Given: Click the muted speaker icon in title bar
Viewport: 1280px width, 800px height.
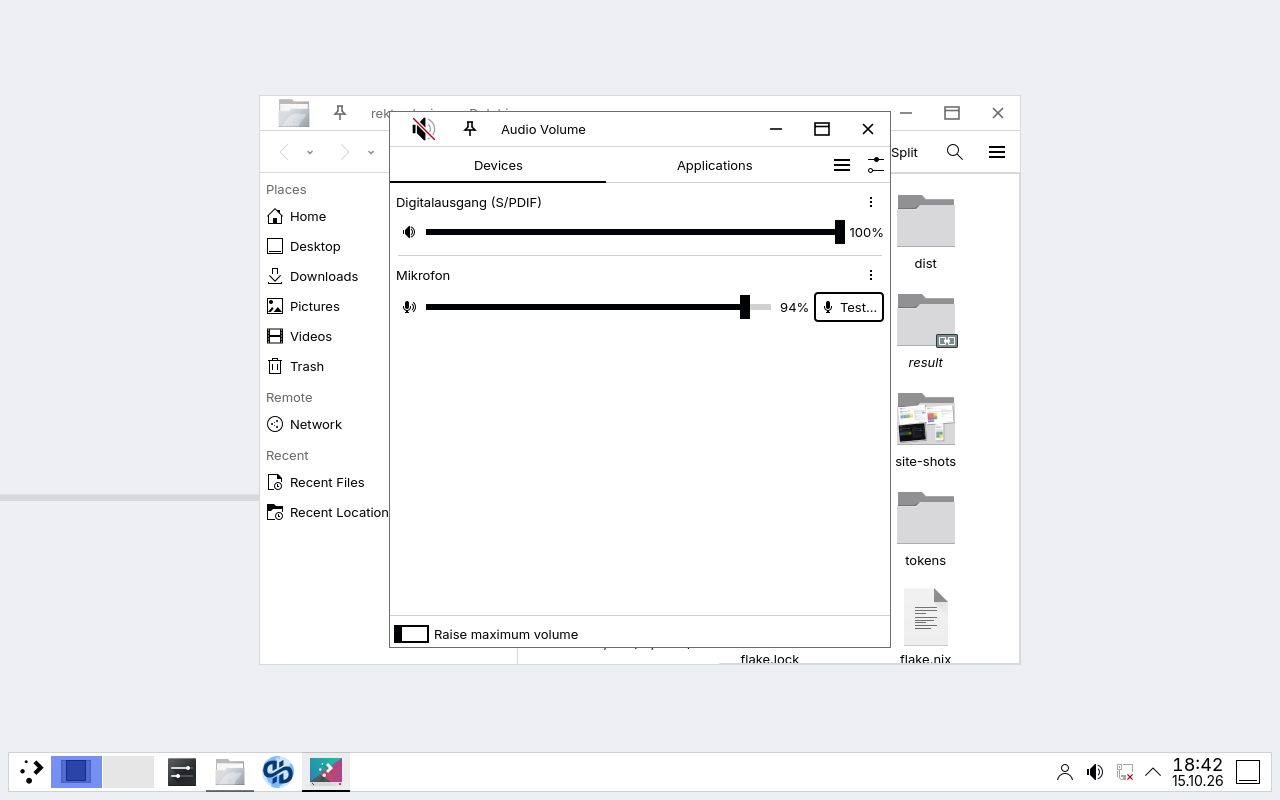Looking at the screenshot, I should tap(424, 129).
